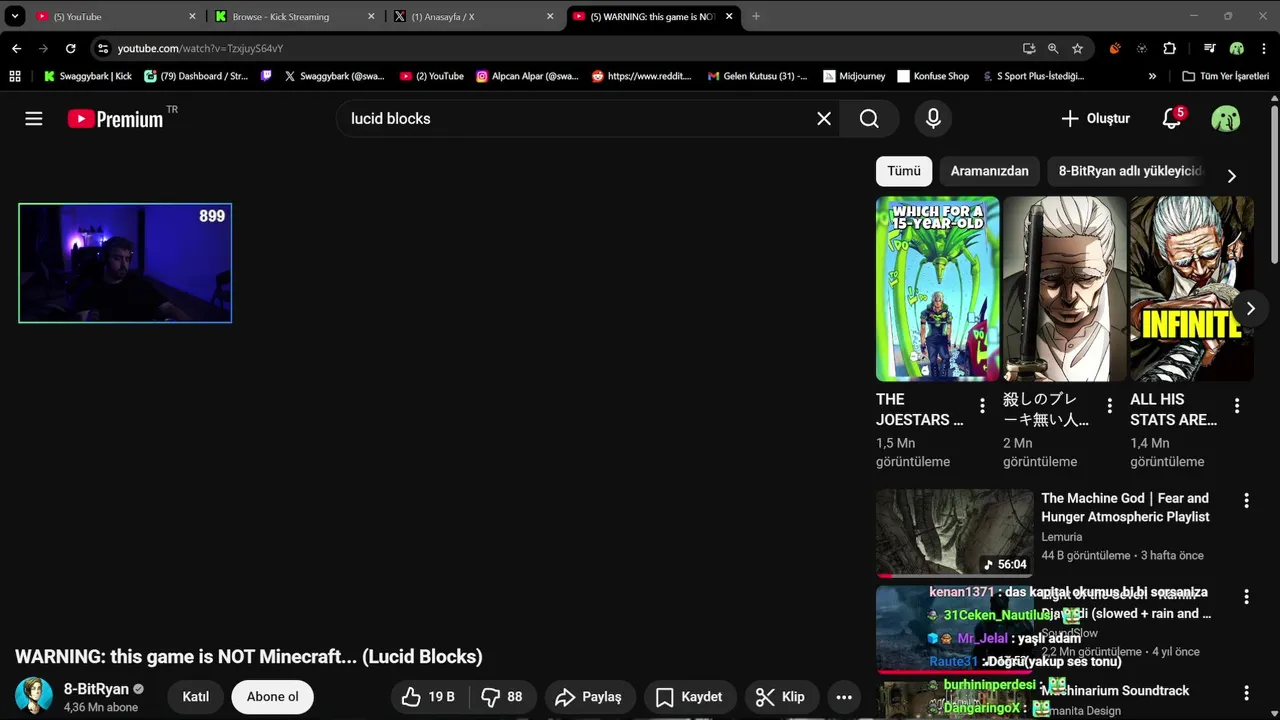Open the Gelen Kutusu Gmail bookmark
Image resolution: width=1280 pixels, height=720 pixels.
coord(757,76)
